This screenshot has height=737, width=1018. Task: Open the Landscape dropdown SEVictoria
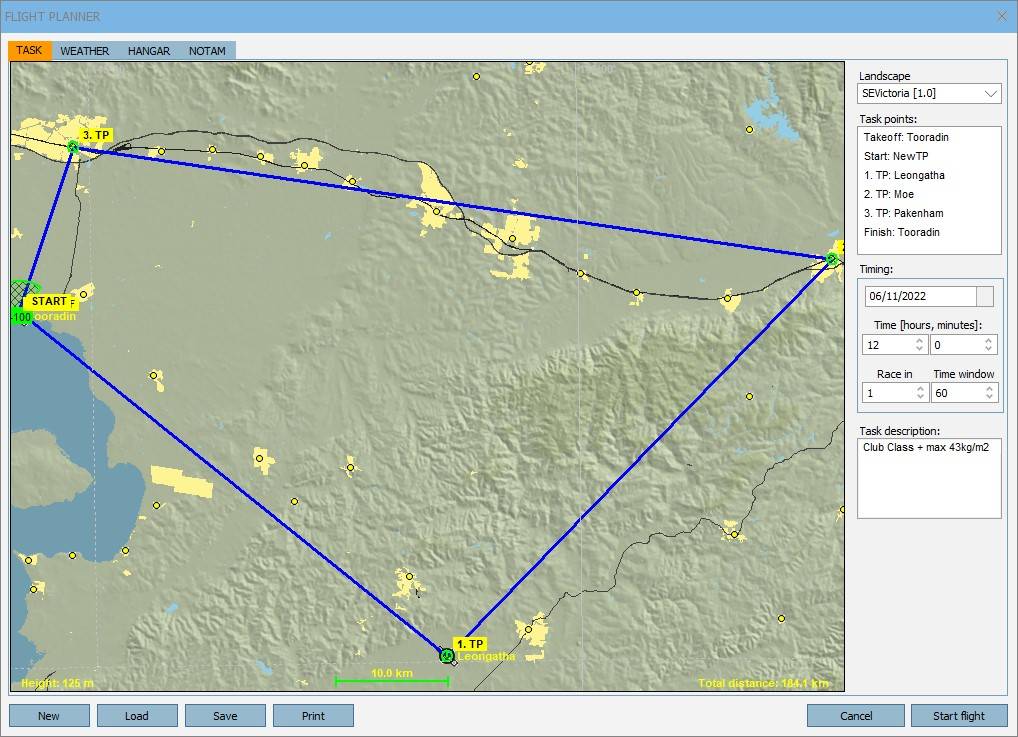(x=929, y=93)
